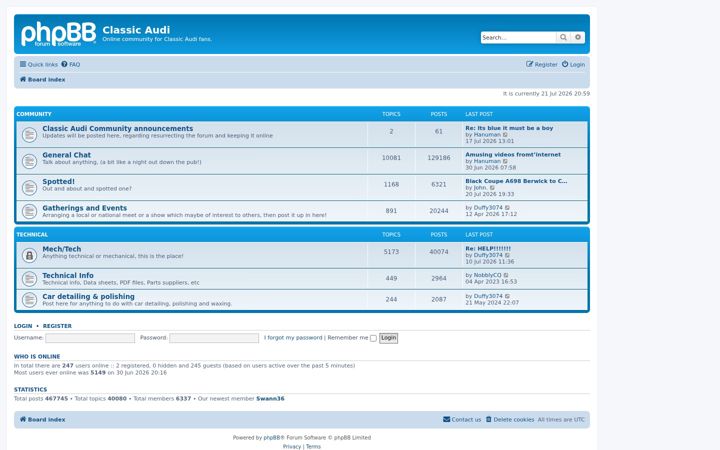View latest post icon beside John.
This screenshot has width=720, height=450.
[x=492, y=187]
